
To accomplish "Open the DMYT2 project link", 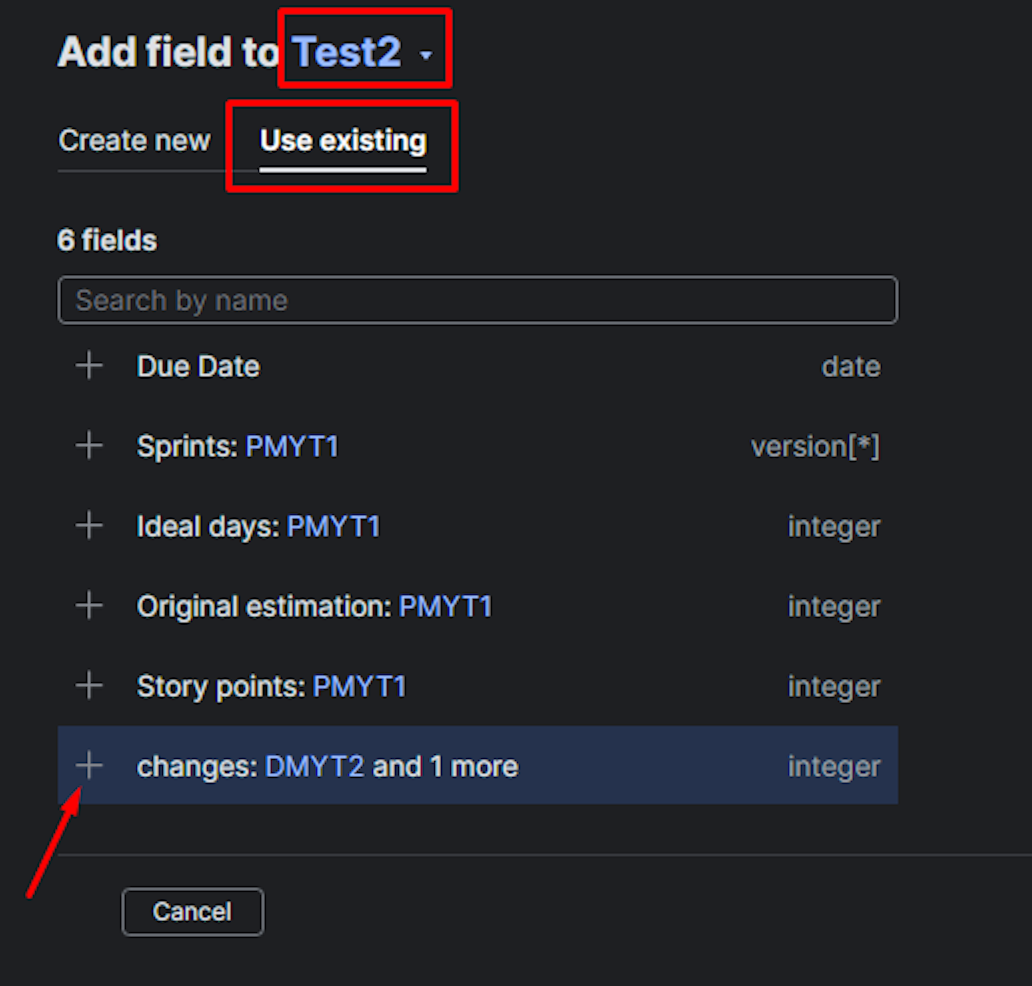I will 315,766.
